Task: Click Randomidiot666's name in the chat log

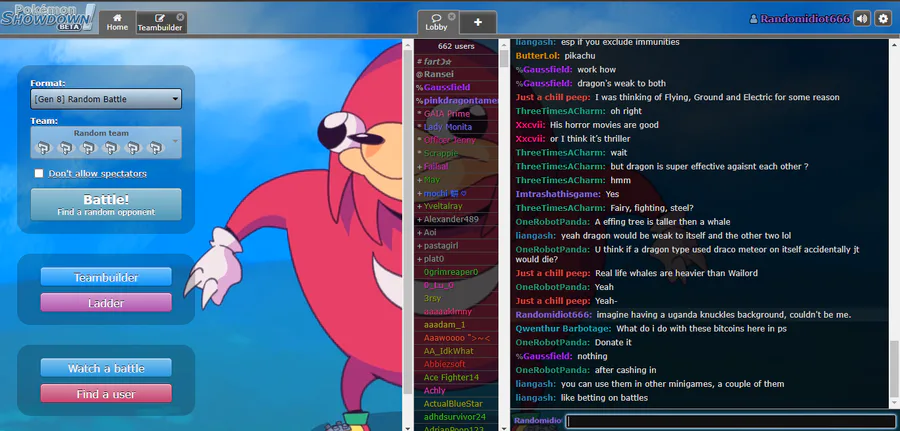Action: [553, 315]
